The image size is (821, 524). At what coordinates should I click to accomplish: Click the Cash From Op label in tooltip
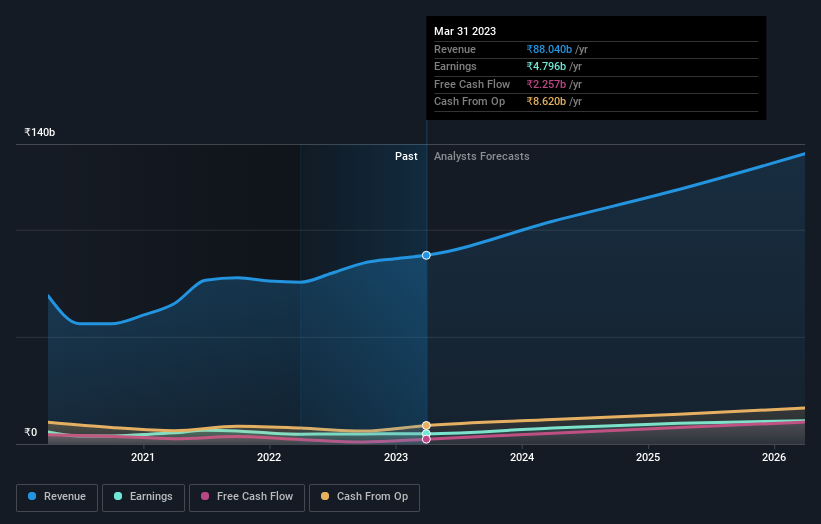(x=470, y=102)
